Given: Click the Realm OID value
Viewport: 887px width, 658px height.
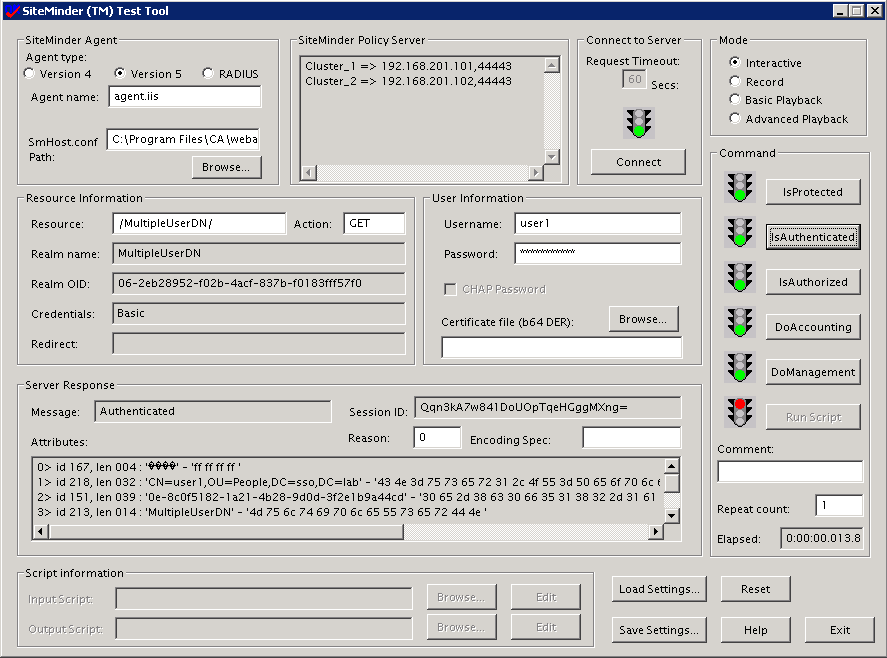Looking at the screenshot, I should point(259,283).
